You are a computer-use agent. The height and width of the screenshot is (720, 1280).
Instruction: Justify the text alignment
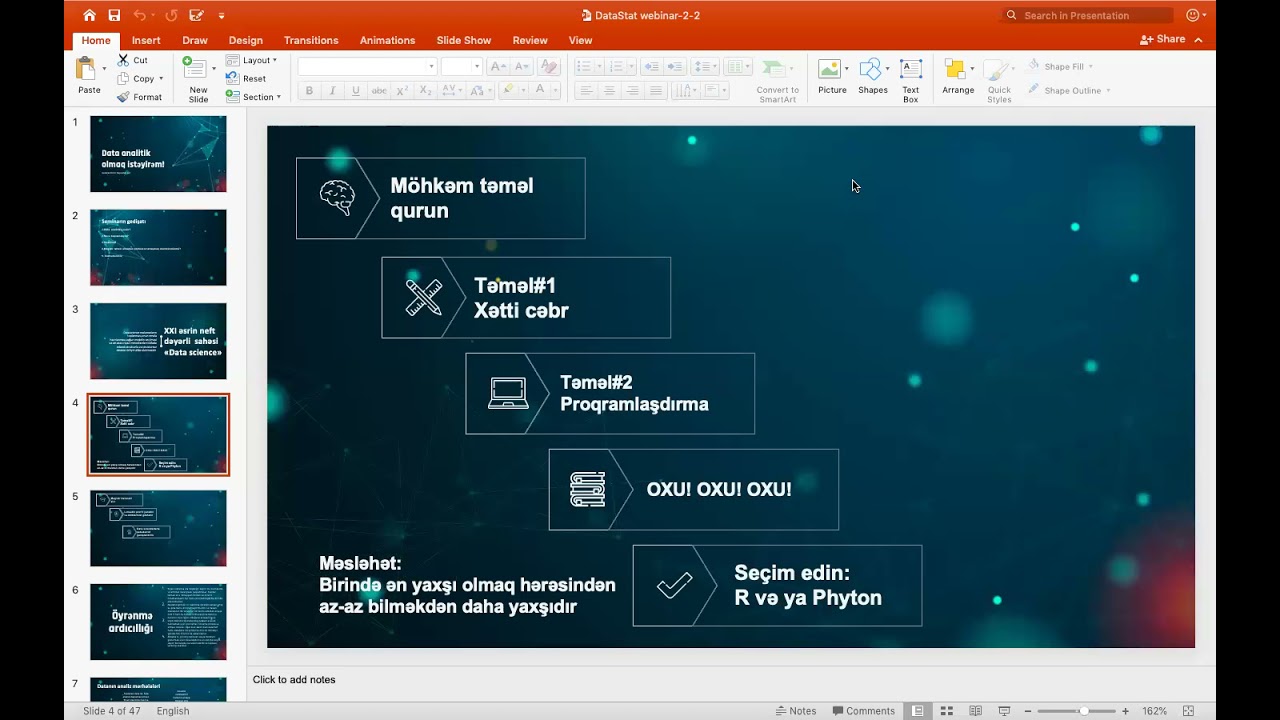click(655, 90)
